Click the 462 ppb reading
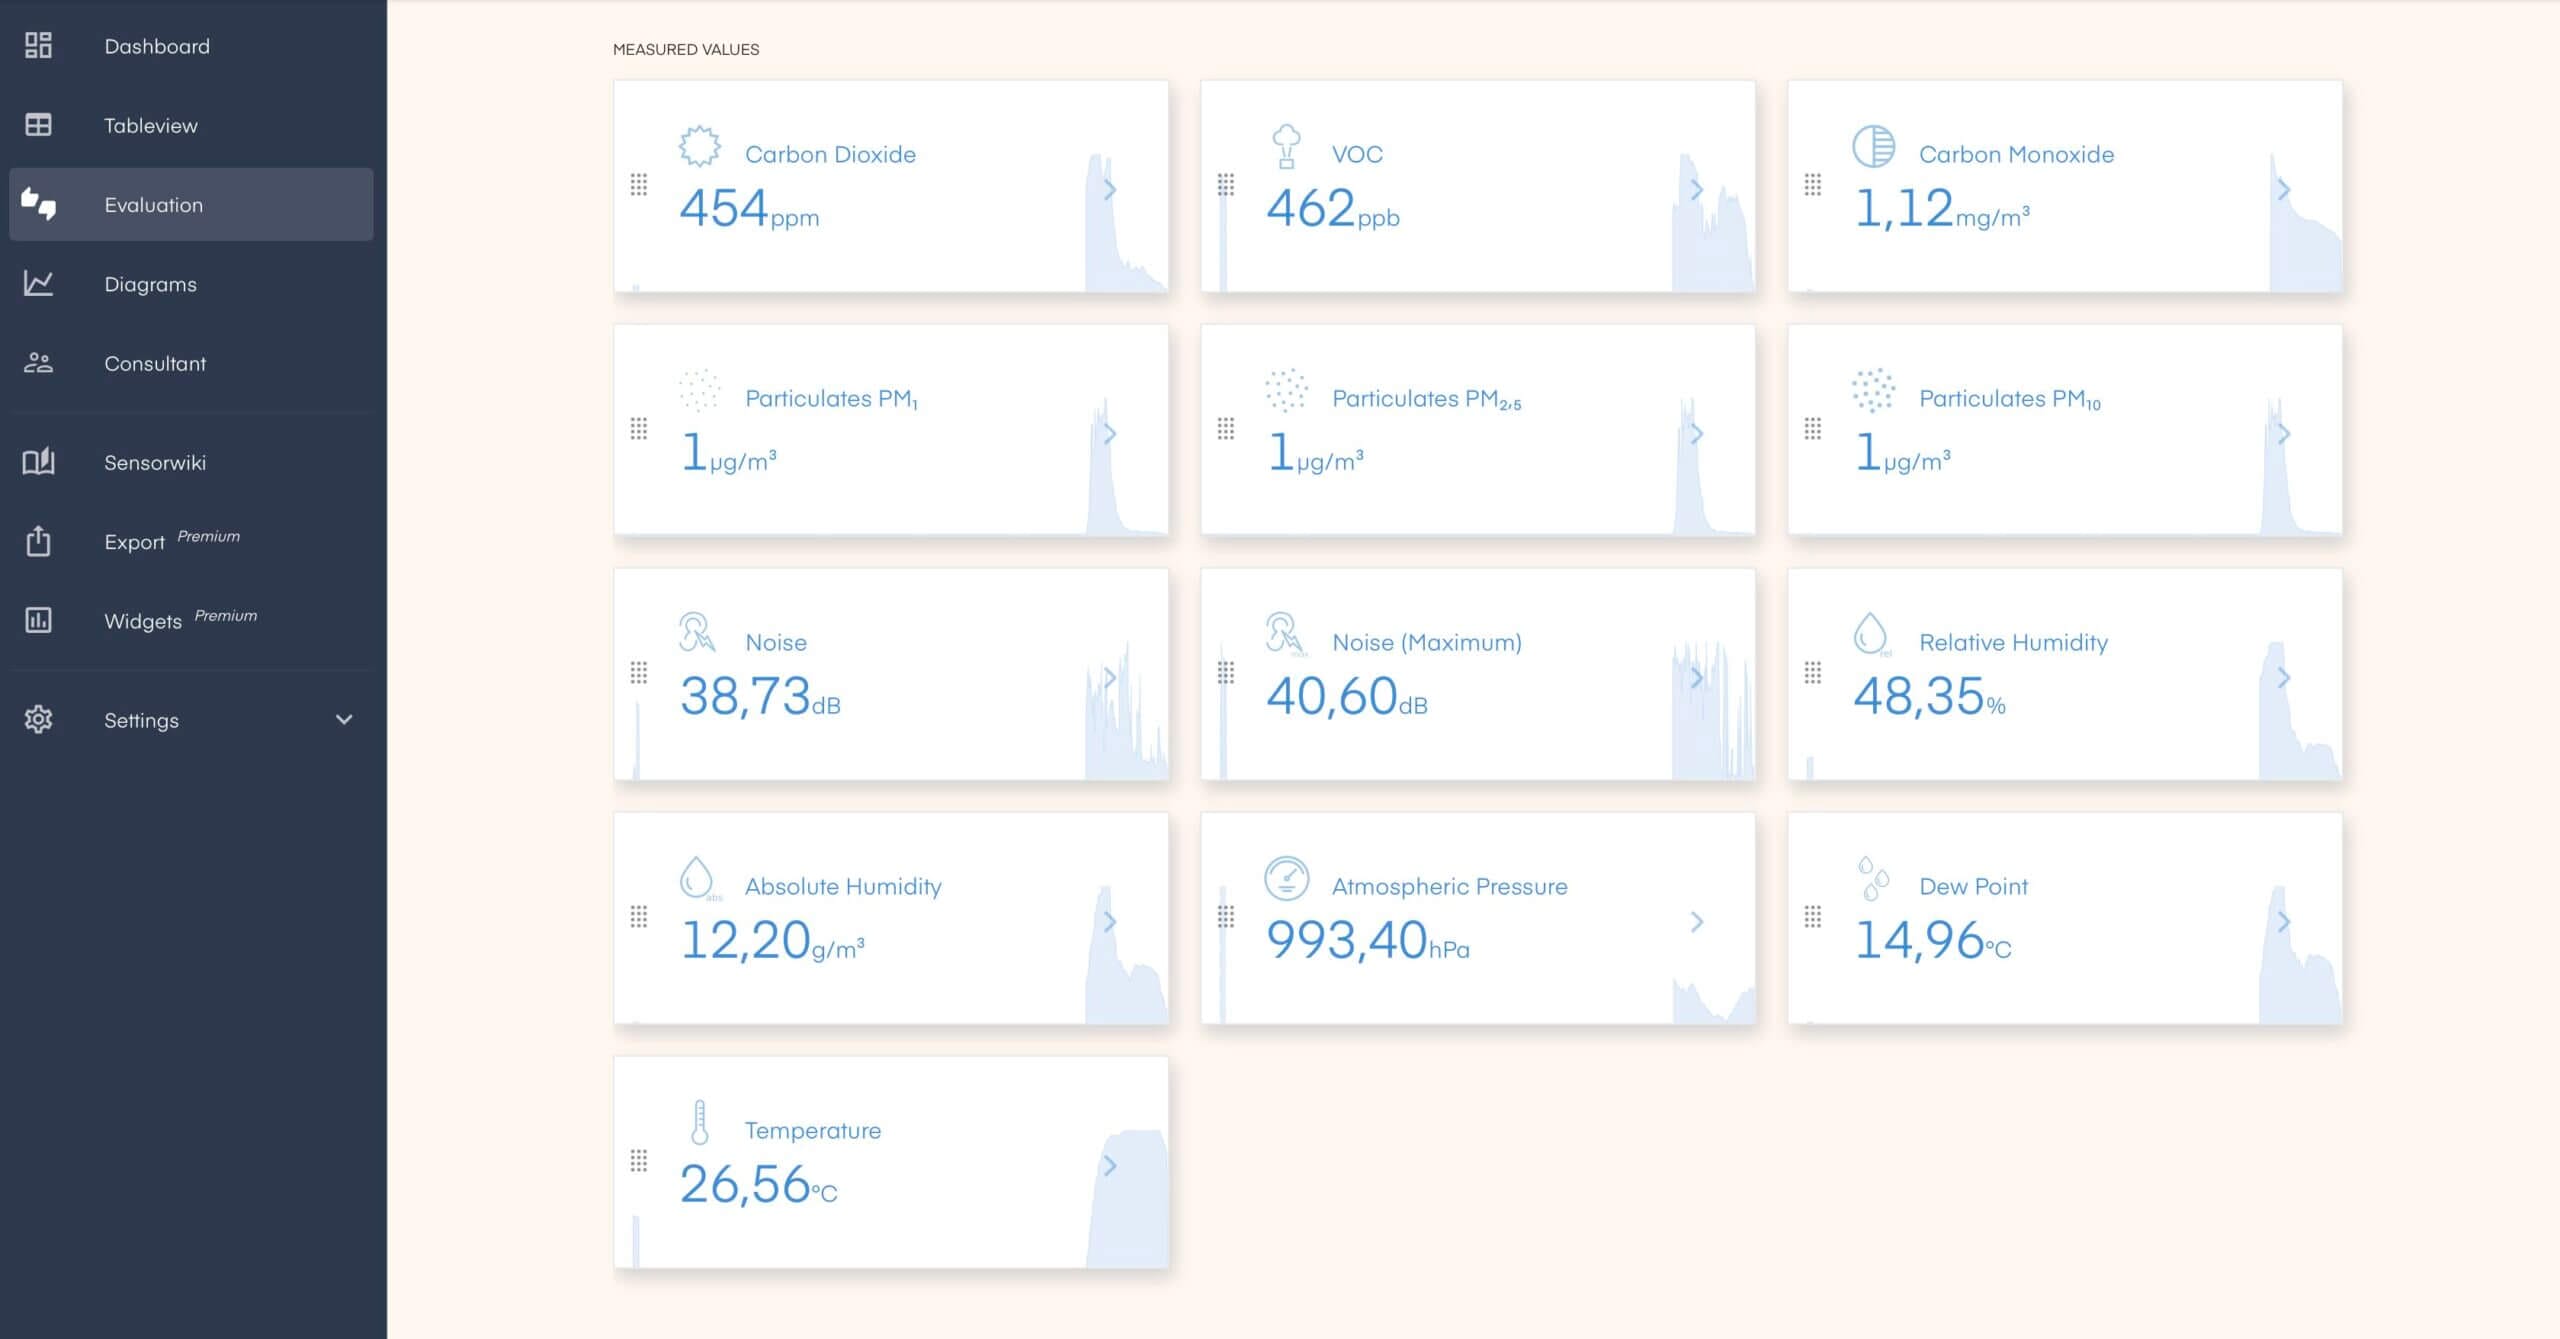 pyautogui.click(x=1333, y=209)
